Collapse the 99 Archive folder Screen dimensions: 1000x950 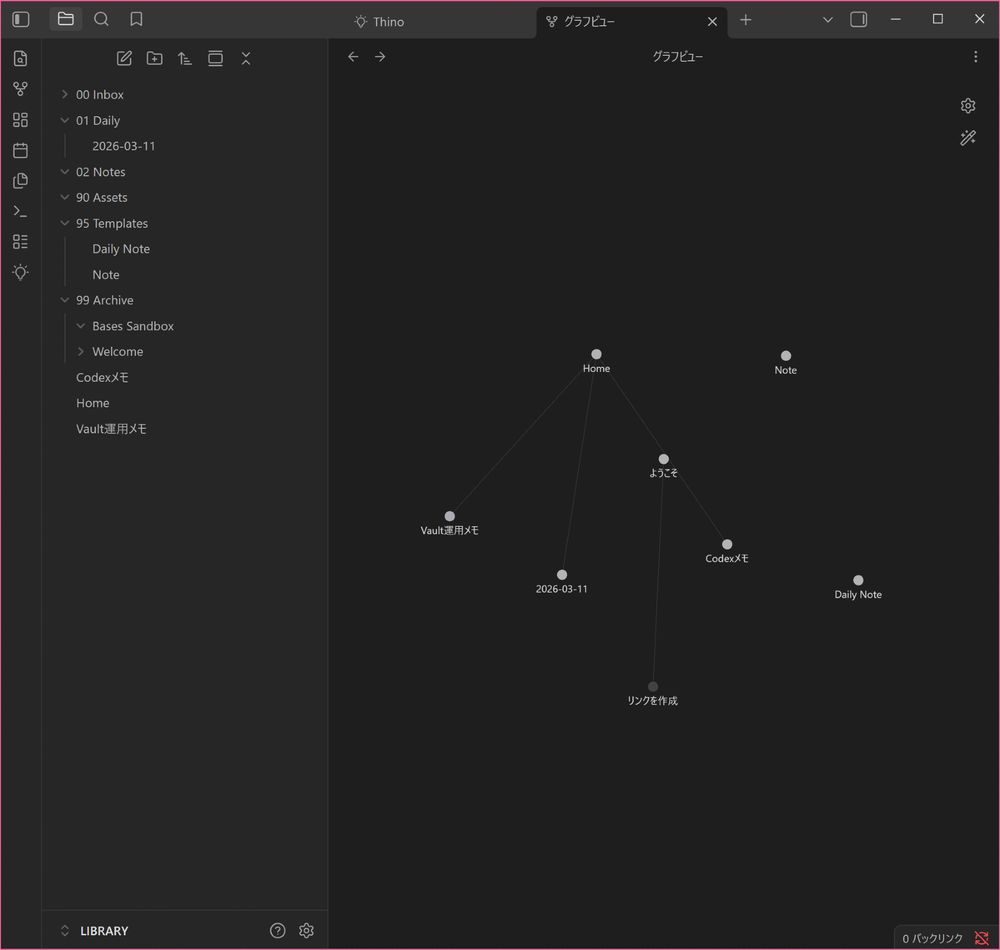[64, 300]
